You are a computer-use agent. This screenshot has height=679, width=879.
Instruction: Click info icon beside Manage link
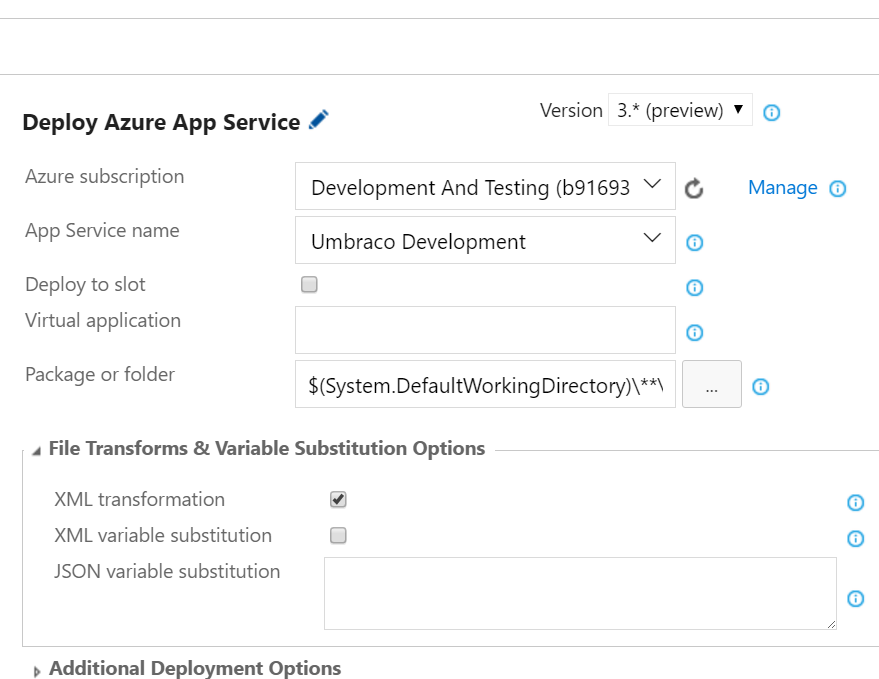(838, 188)
